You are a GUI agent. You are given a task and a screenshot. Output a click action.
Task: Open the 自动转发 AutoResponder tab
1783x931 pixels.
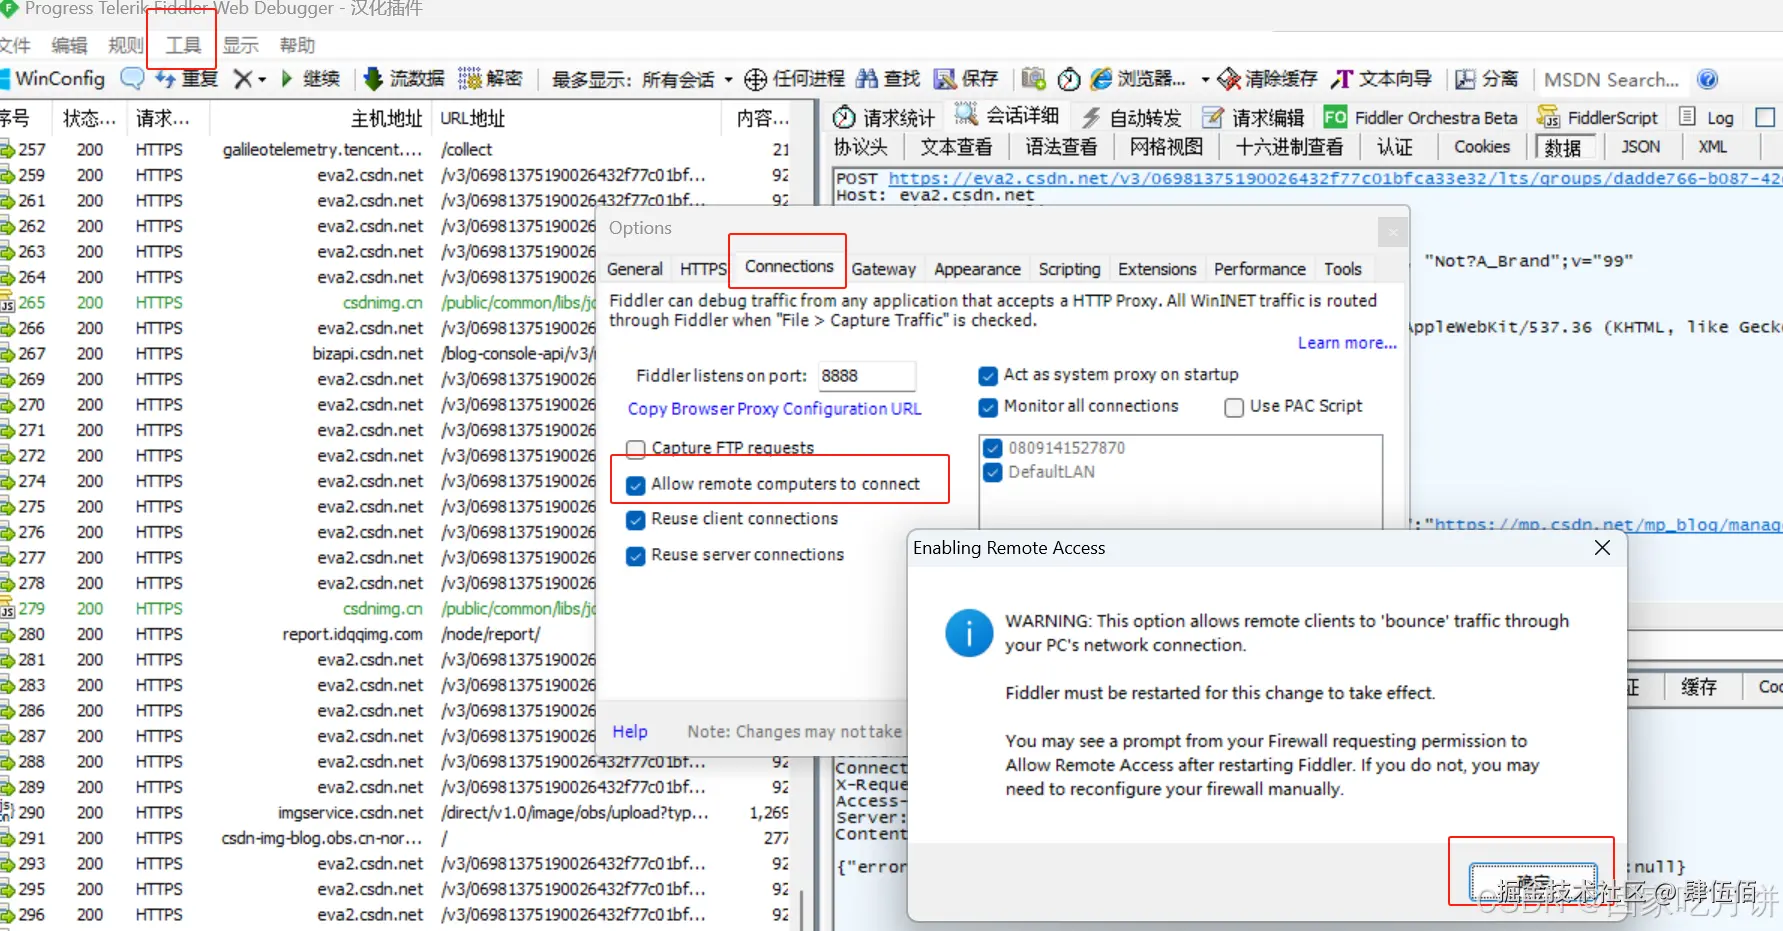pyautogui.click(x=1132, y=117)
